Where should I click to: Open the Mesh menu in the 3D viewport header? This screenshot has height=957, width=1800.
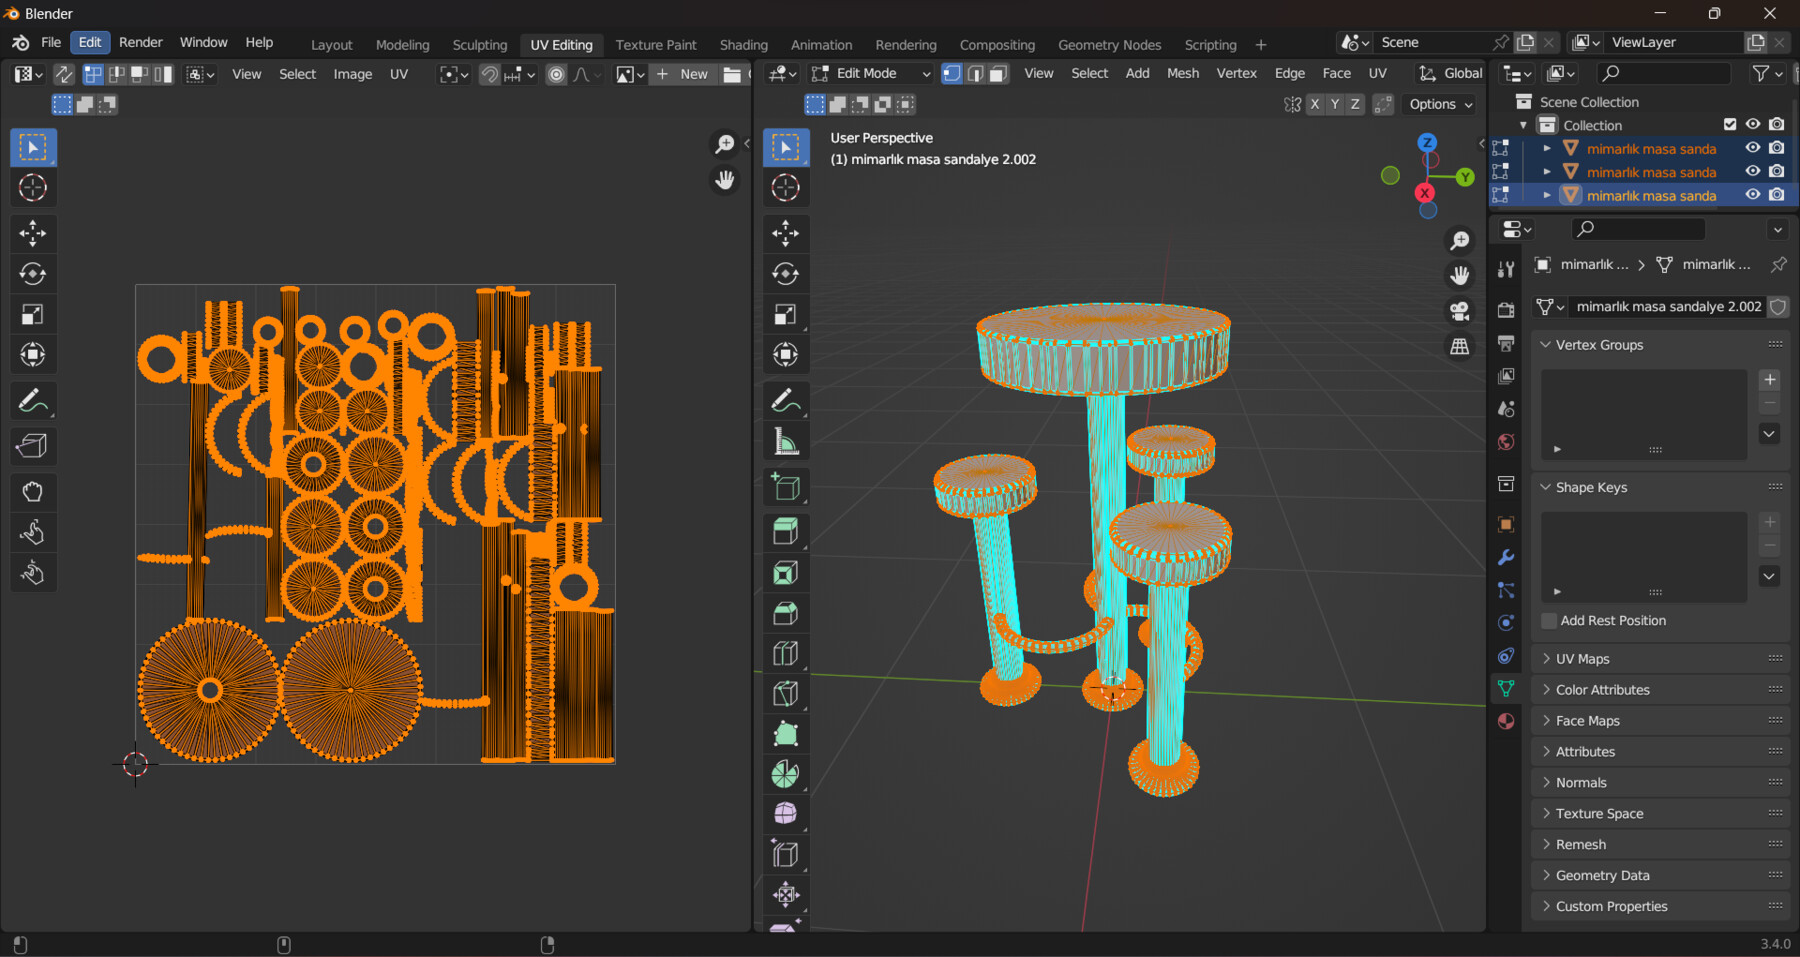1183,73
